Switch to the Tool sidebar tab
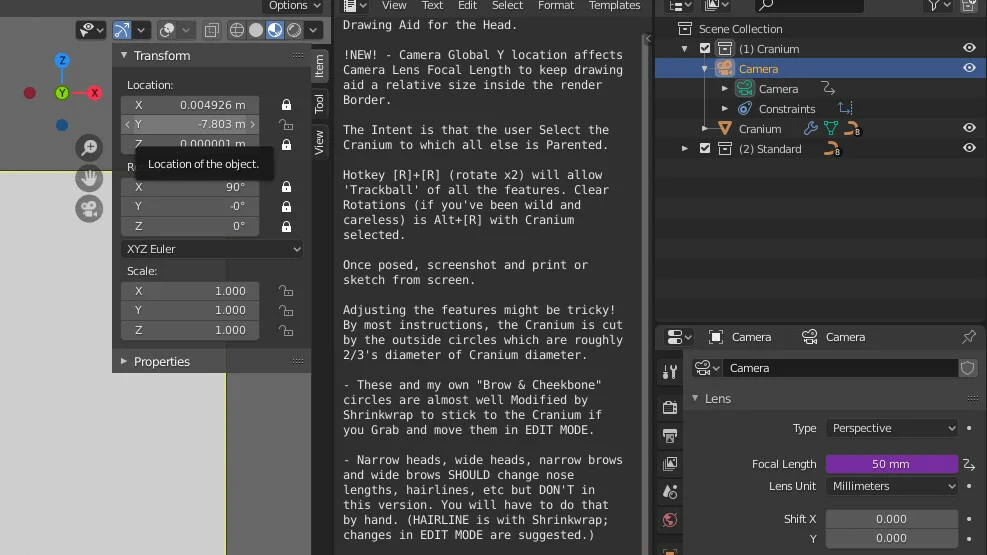The height and width of the screenshot is (555, 987). (x=320, y=103)
